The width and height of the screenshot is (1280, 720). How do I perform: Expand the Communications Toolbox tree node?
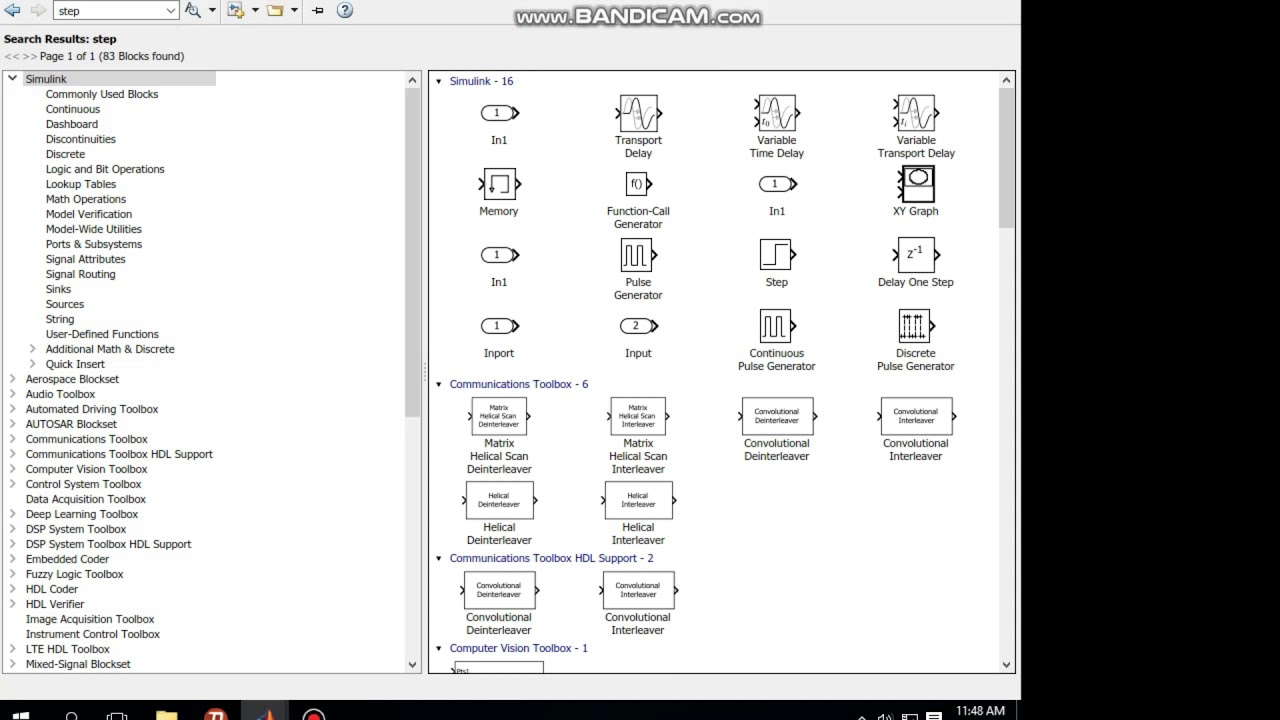tap(12, 439)
